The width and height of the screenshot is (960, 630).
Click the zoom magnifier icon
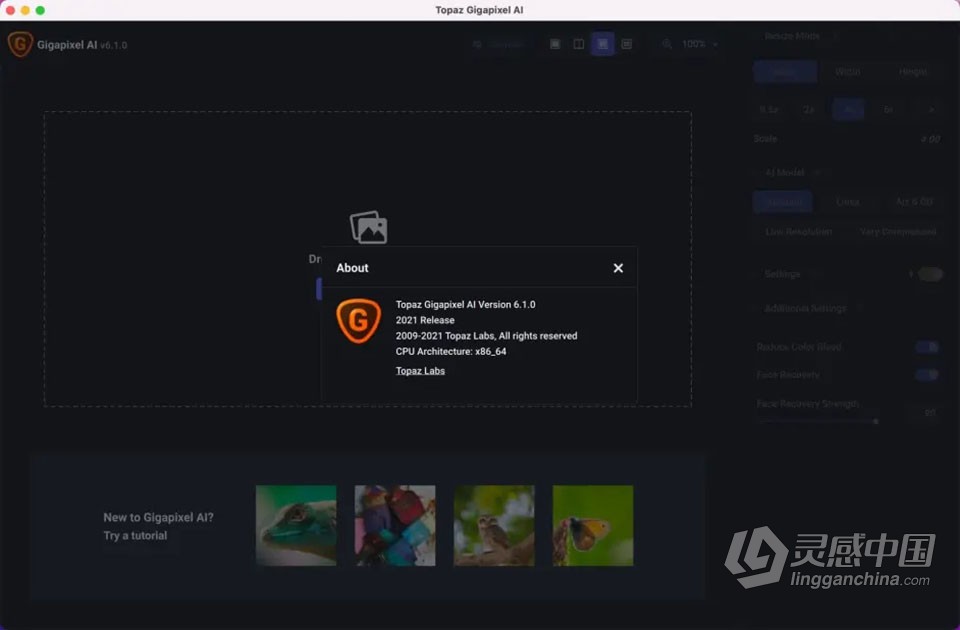667,44
